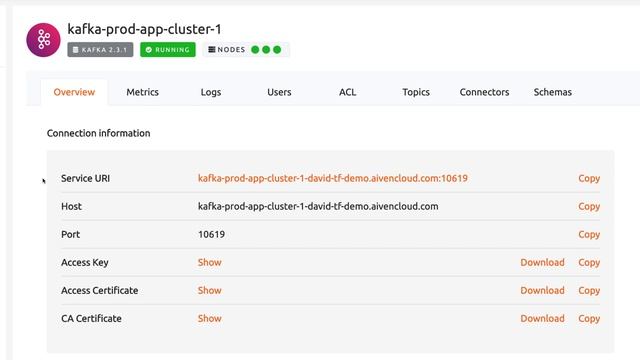Viewport: 640px width, 360px height.
Task: Copy the Access Certificate
Action: click(589, 291)
